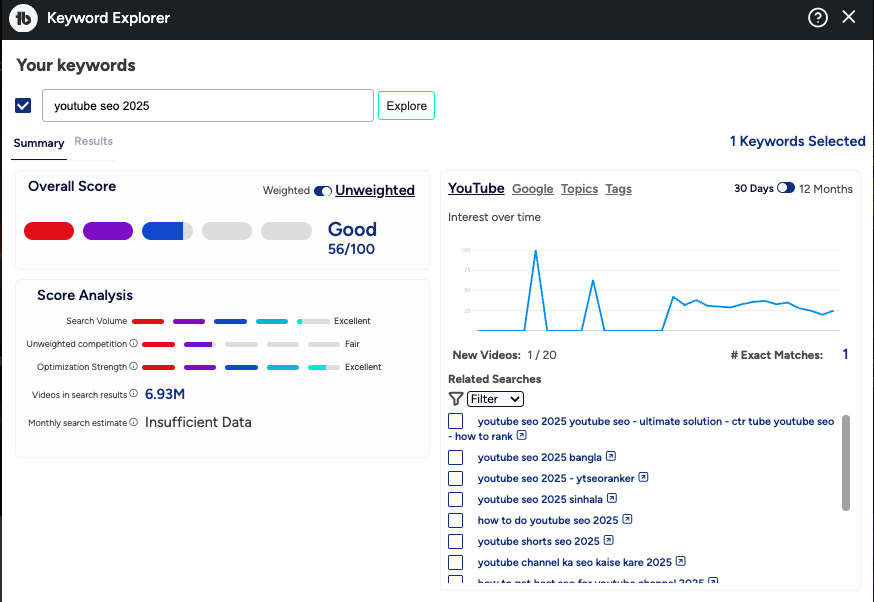Check 'youtube seo 2025 sinhala' checkbox
This screenshot has width=874, height=602.
[455, 499]
